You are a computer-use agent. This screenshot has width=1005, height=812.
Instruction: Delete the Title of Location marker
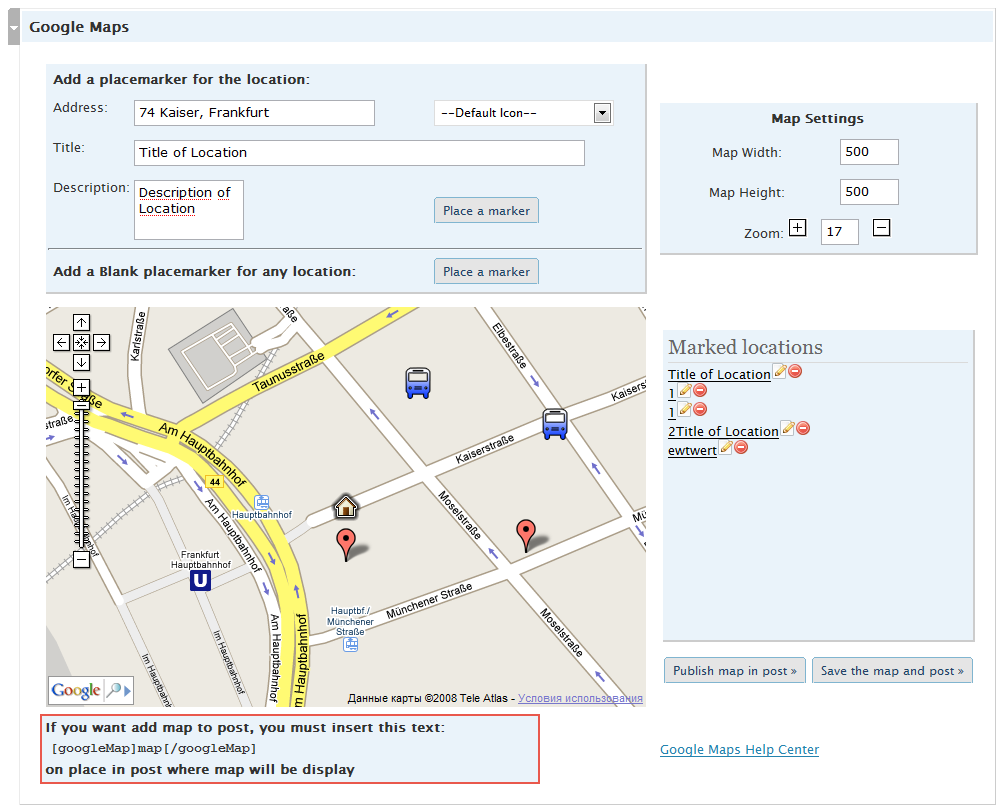coord(795,371)
